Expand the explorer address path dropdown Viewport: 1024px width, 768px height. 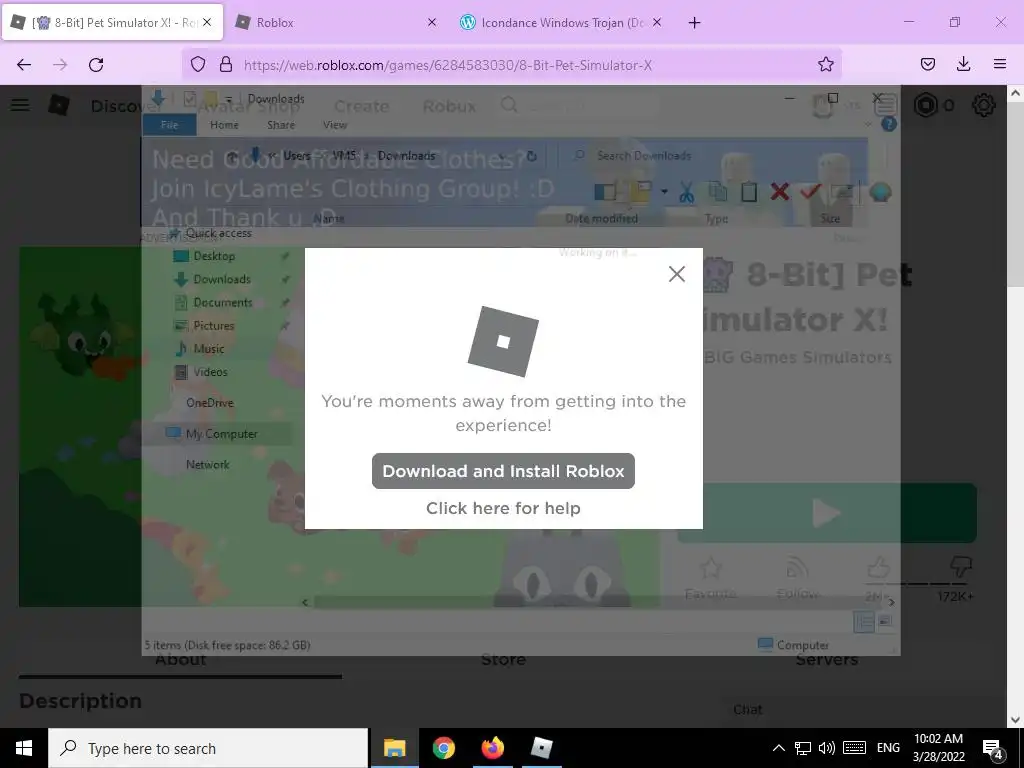tap(502, 156)
